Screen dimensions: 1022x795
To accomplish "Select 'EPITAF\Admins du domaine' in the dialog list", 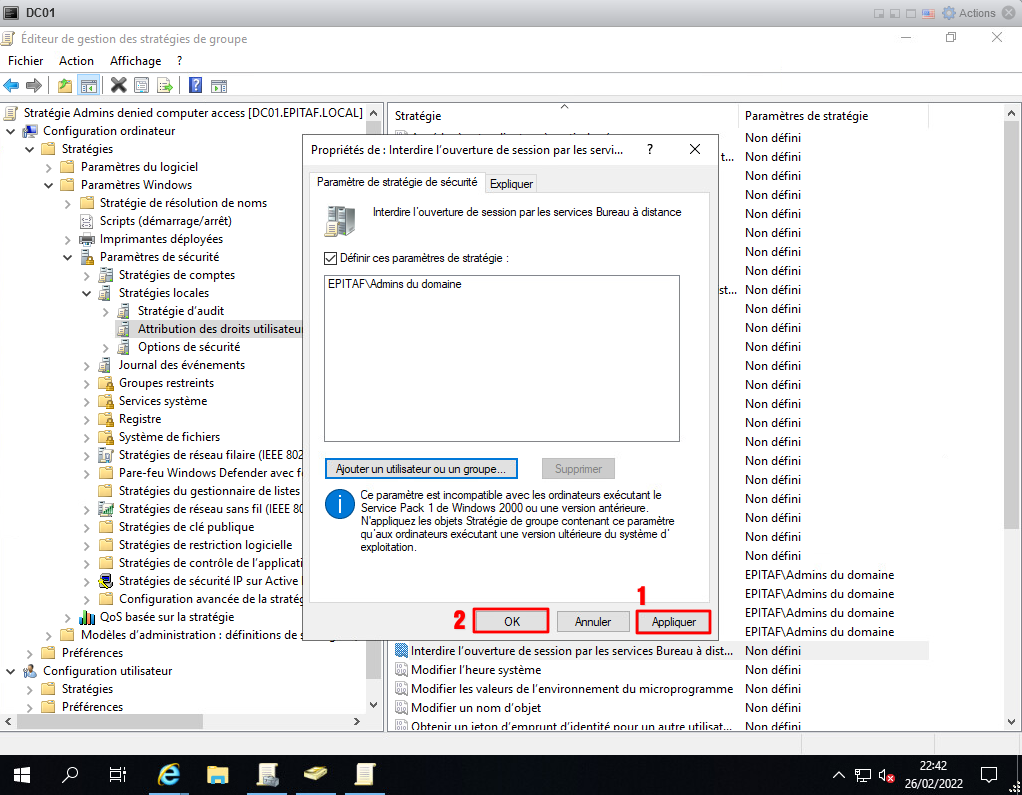I will (x=394, y=284).
